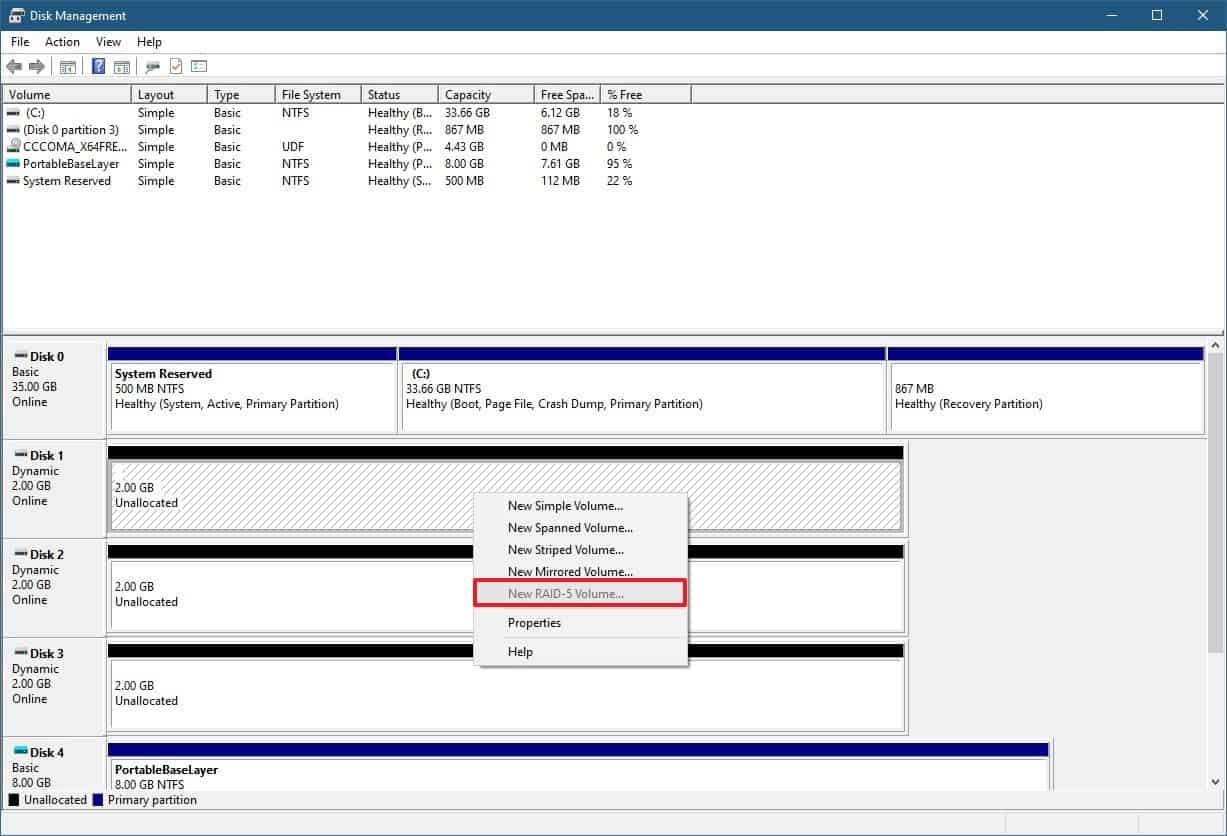This screenshot has width=1227, height=836.
Task: Click the blue Primary partition legend swatch
Action: click(97, 800)
